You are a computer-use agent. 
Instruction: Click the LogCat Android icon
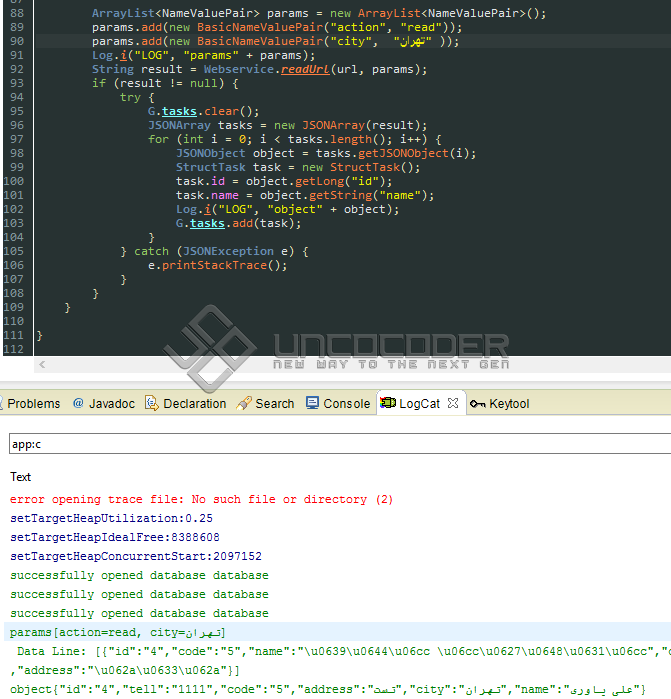(x=387, y=403)
